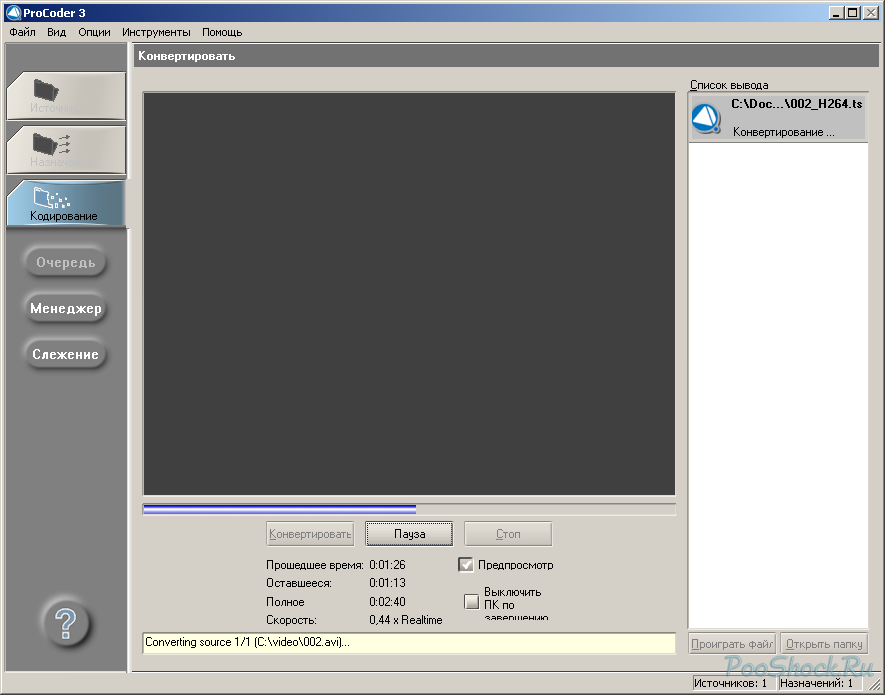Click the Очередь button
The height and width of the screenshot is (695, 885).
pyautogui.click(x=65, y=263)
